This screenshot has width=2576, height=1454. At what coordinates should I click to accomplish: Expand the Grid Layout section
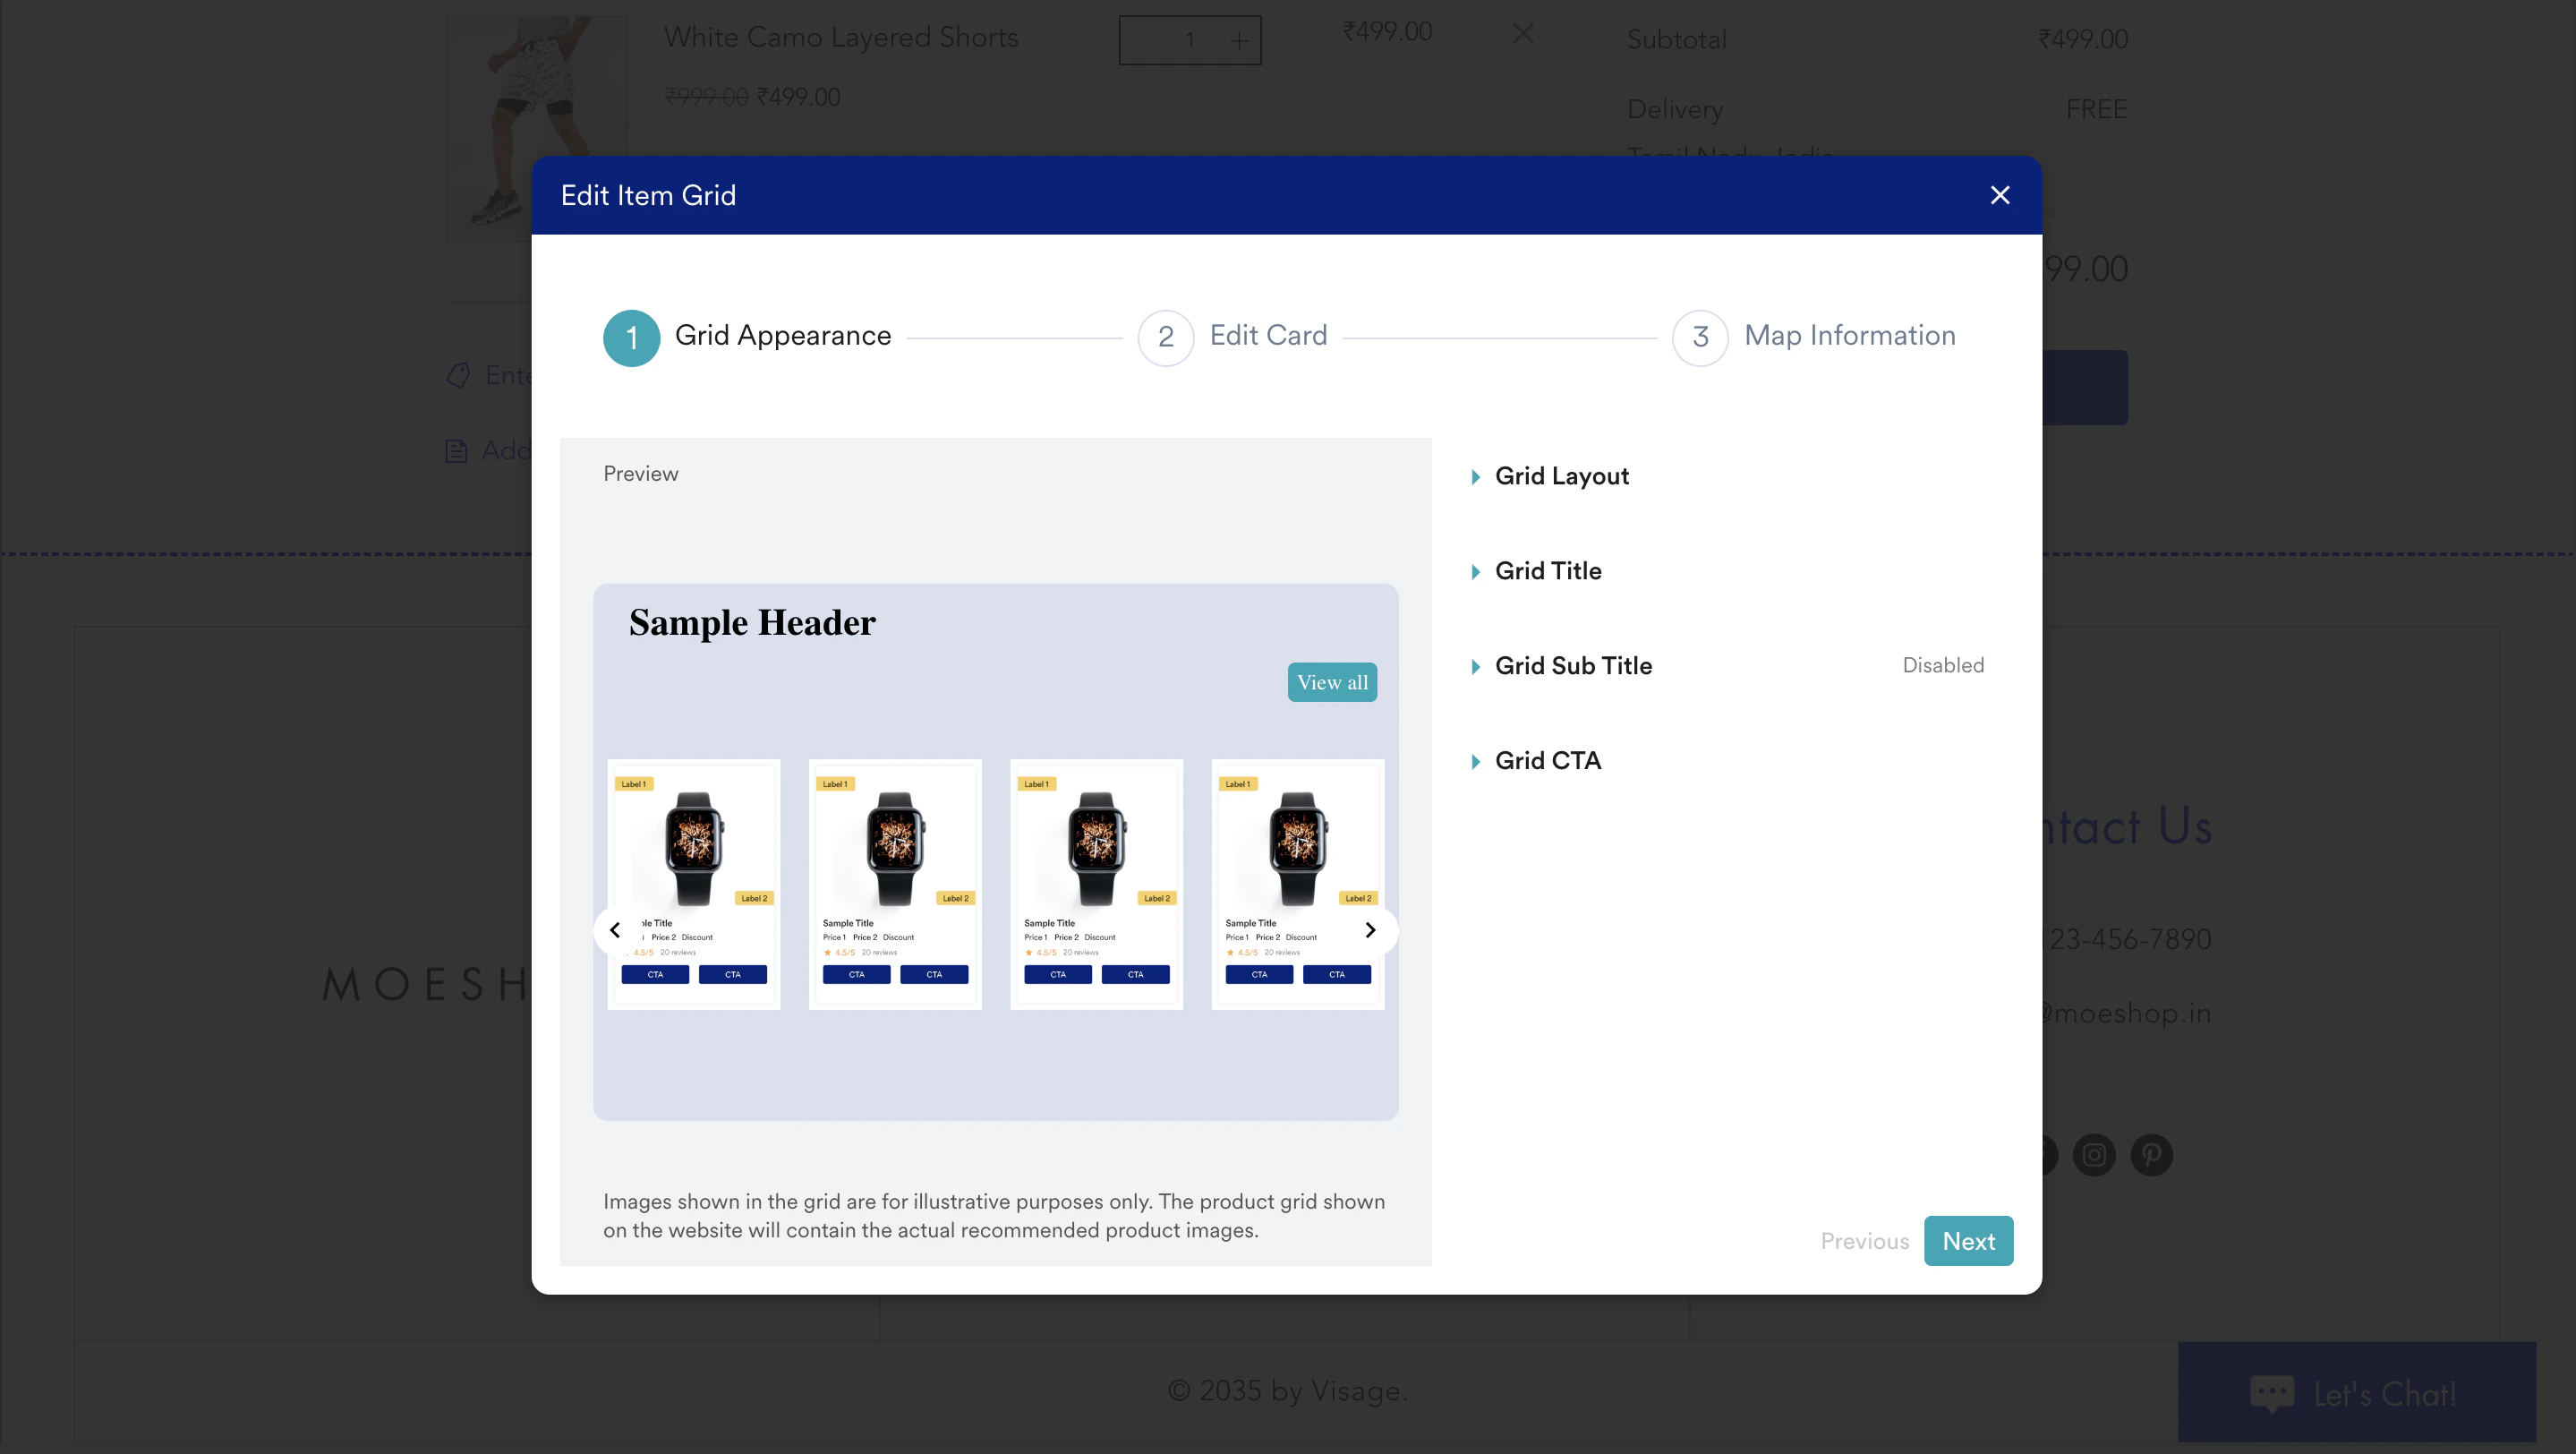point(1561,476)
